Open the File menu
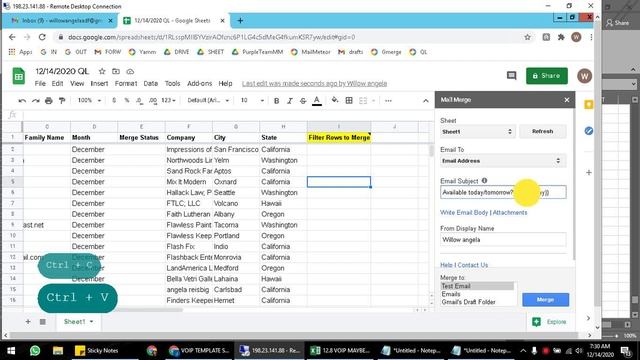The height and width of the screenshot is (360, 640). click(x=40, y=83)
